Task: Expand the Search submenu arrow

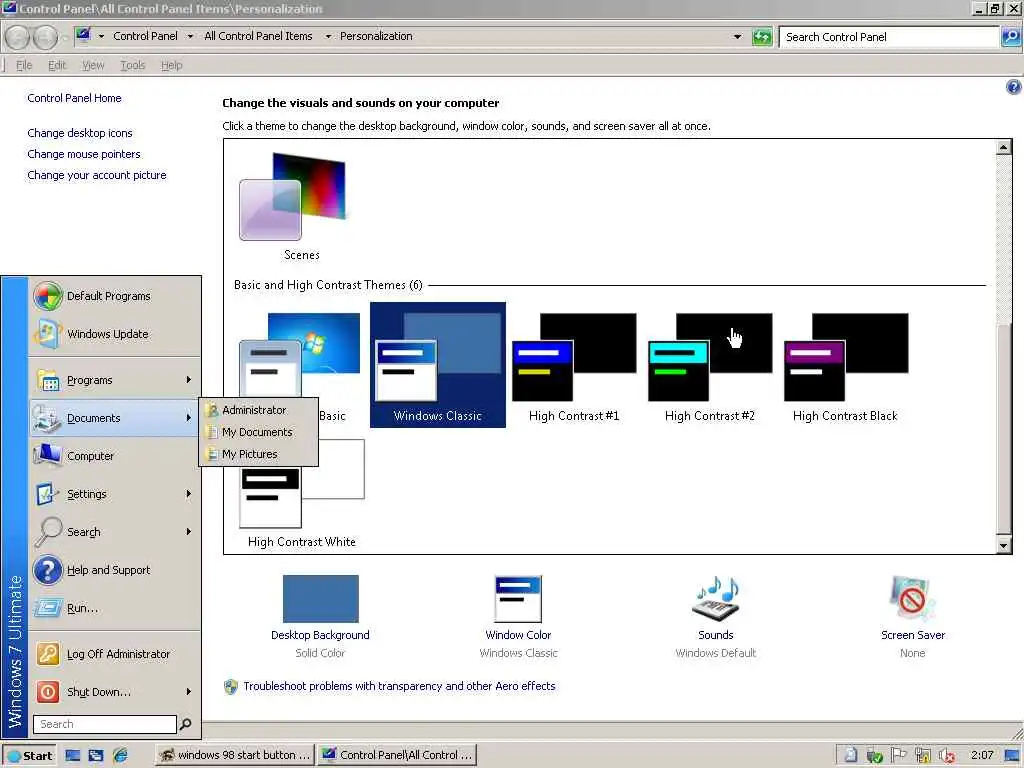Action: [189, 532]
